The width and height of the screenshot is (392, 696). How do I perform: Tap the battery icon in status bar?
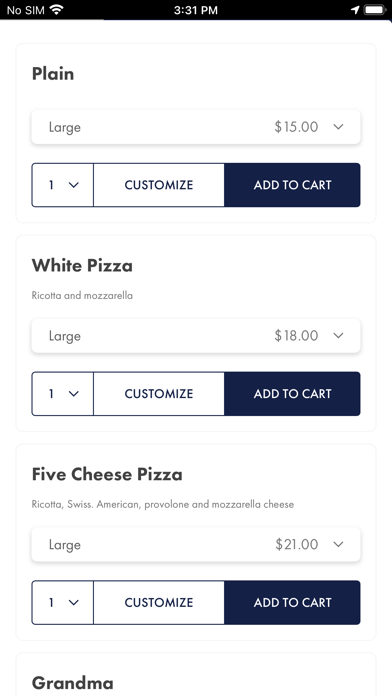coord(375,10)
